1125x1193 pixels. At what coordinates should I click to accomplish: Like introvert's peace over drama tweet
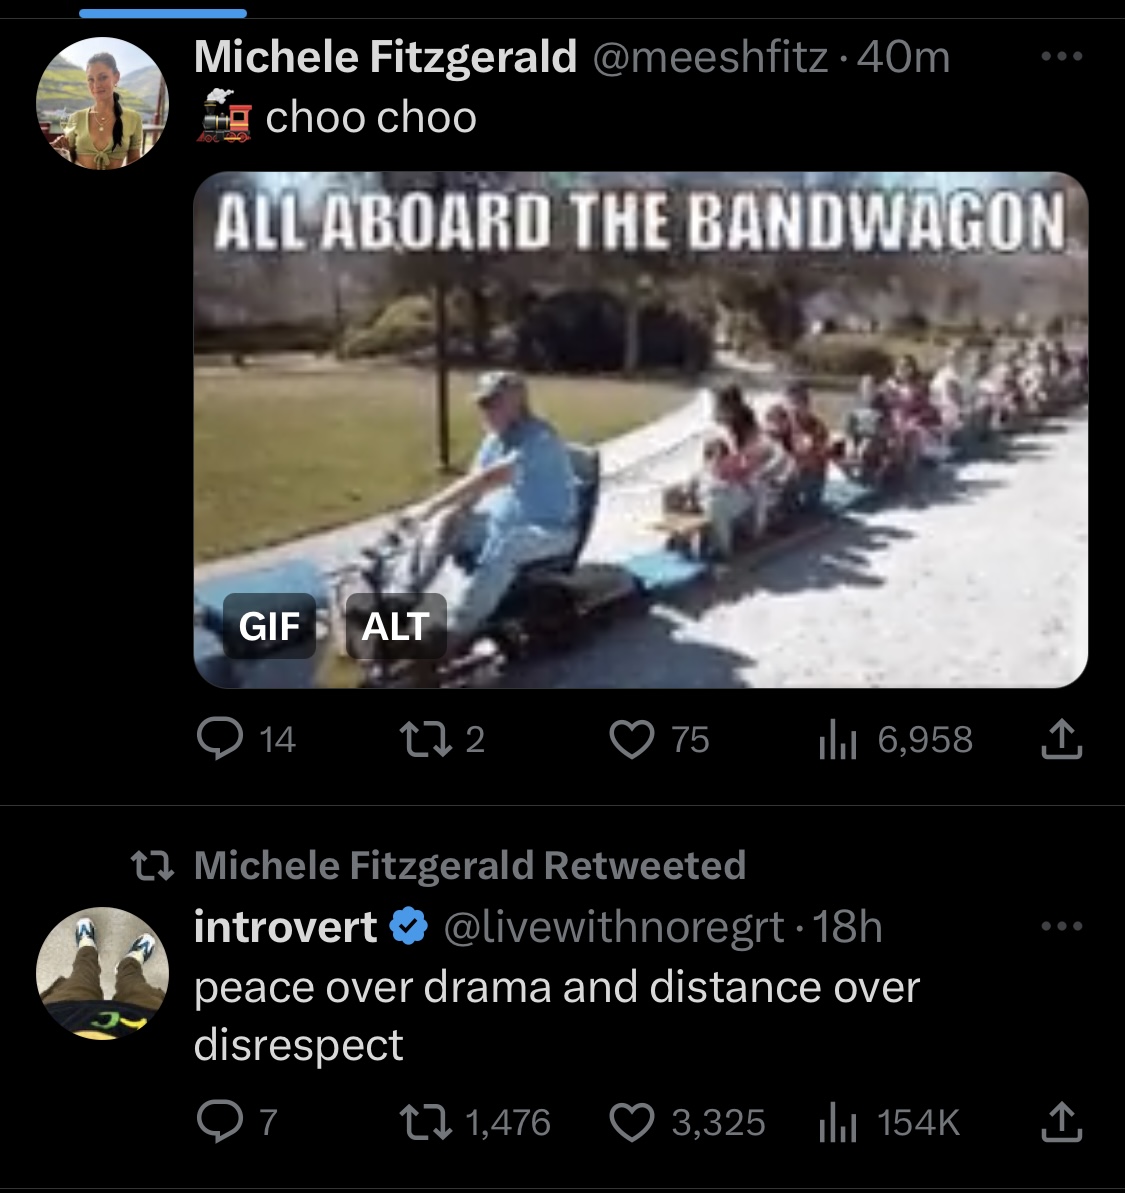[x=688, y=1122]
